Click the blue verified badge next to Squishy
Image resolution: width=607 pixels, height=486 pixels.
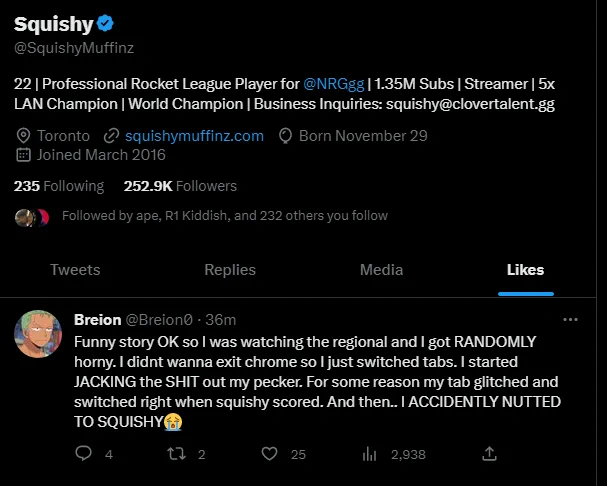point(105,23)
